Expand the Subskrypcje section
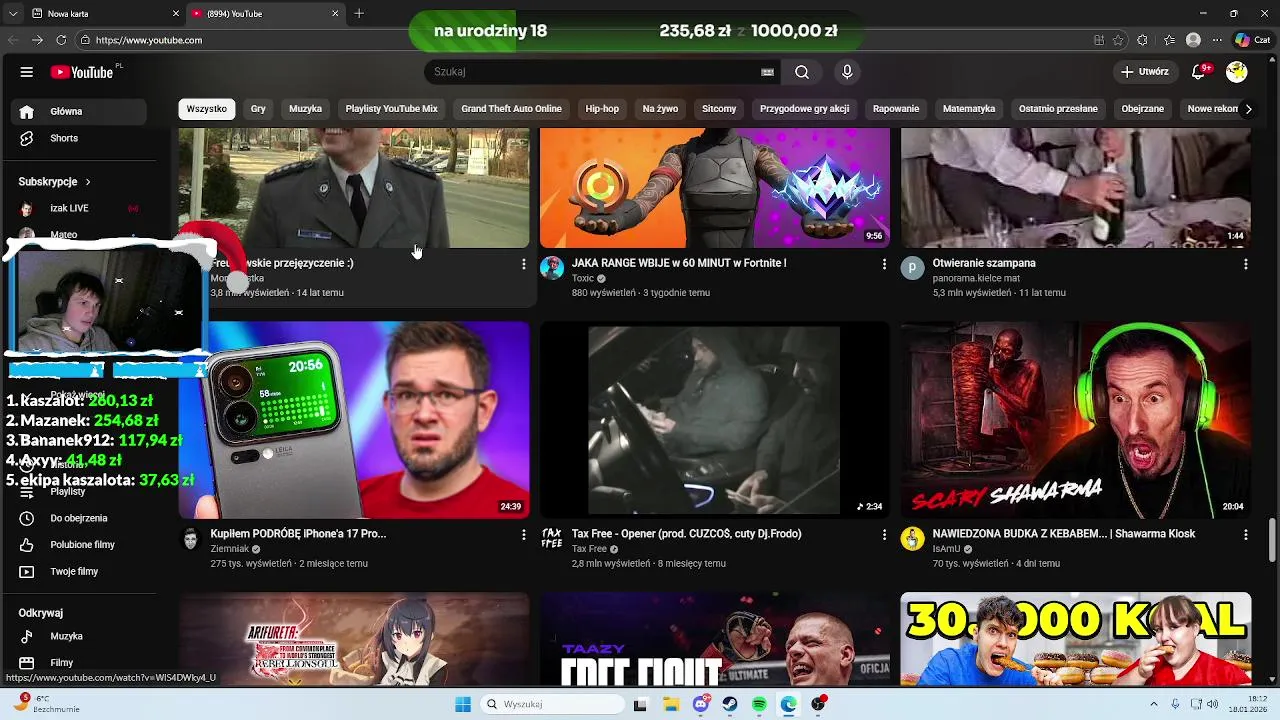 [54, 182]
